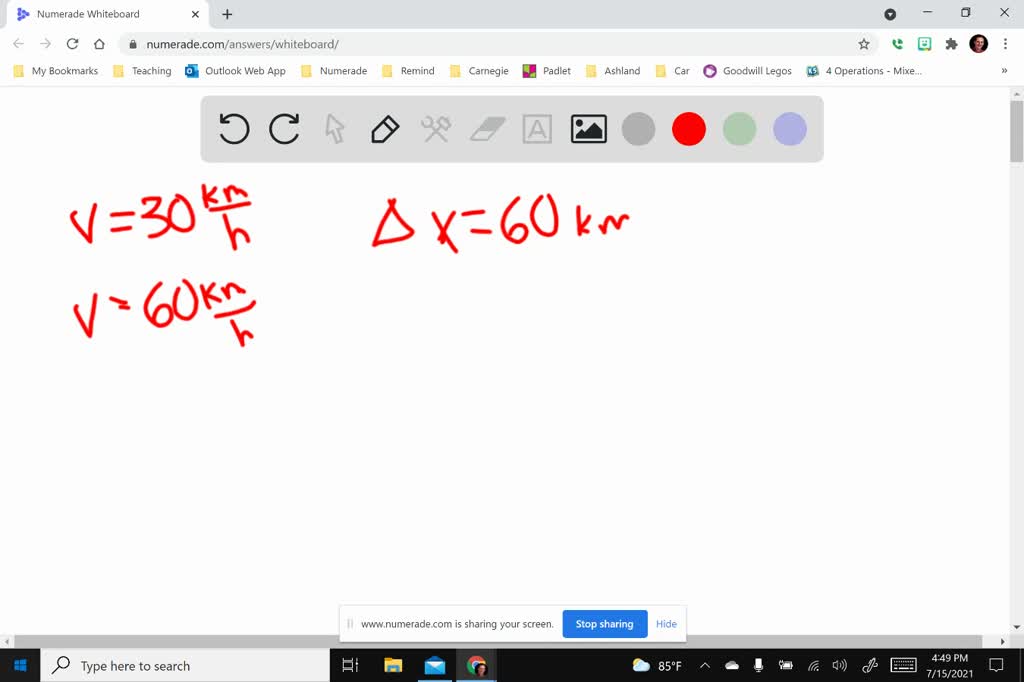Select the red color swatch

point(688,128)
